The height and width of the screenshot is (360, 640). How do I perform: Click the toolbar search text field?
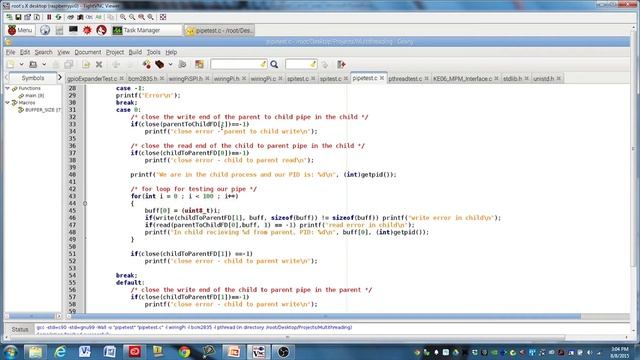[239, 64]
